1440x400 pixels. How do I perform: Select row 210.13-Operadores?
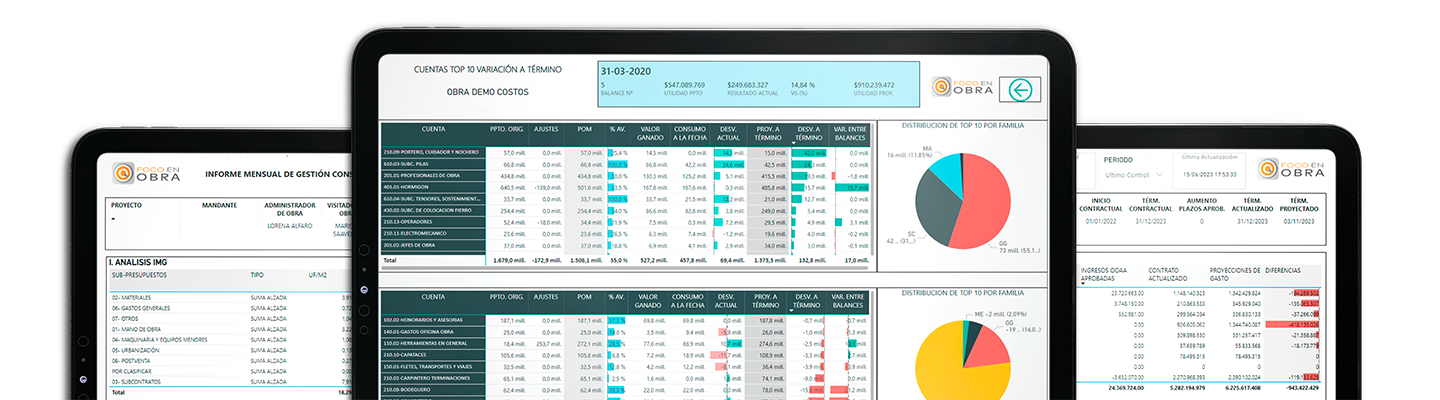tap(625, 222)
